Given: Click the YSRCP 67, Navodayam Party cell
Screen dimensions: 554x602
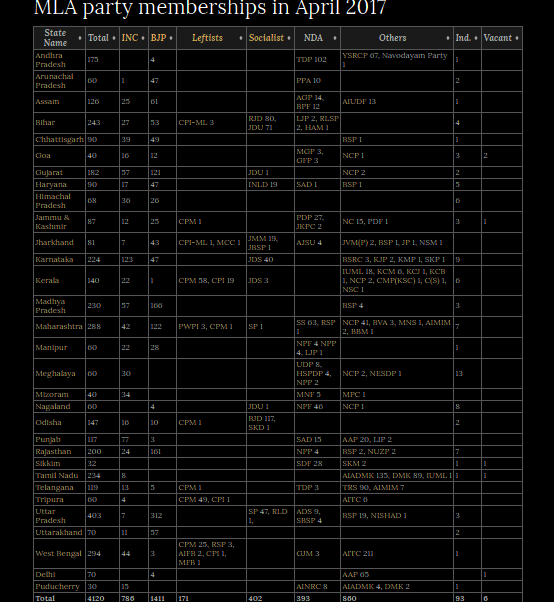Looking at the screenshot, I should tap(397, 60).
